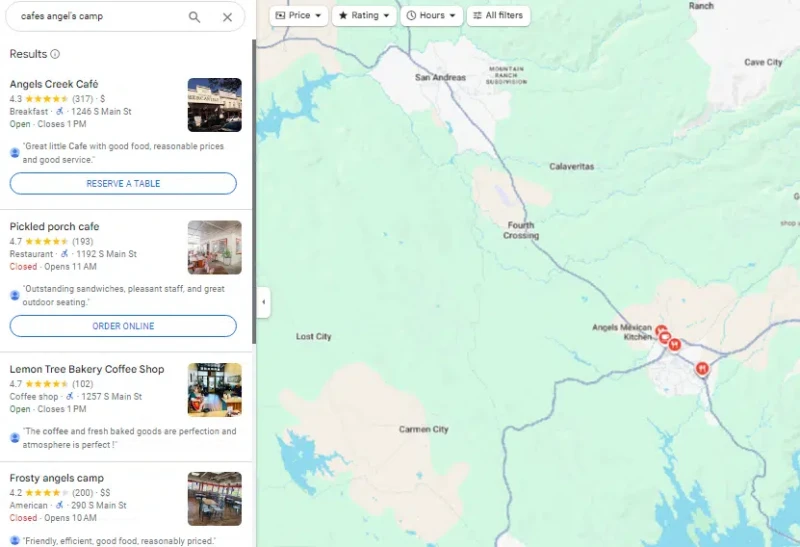Click reviewer avatar by 'Outstanding sandwiches' review
Screen dimensions: 800x547
15,295
